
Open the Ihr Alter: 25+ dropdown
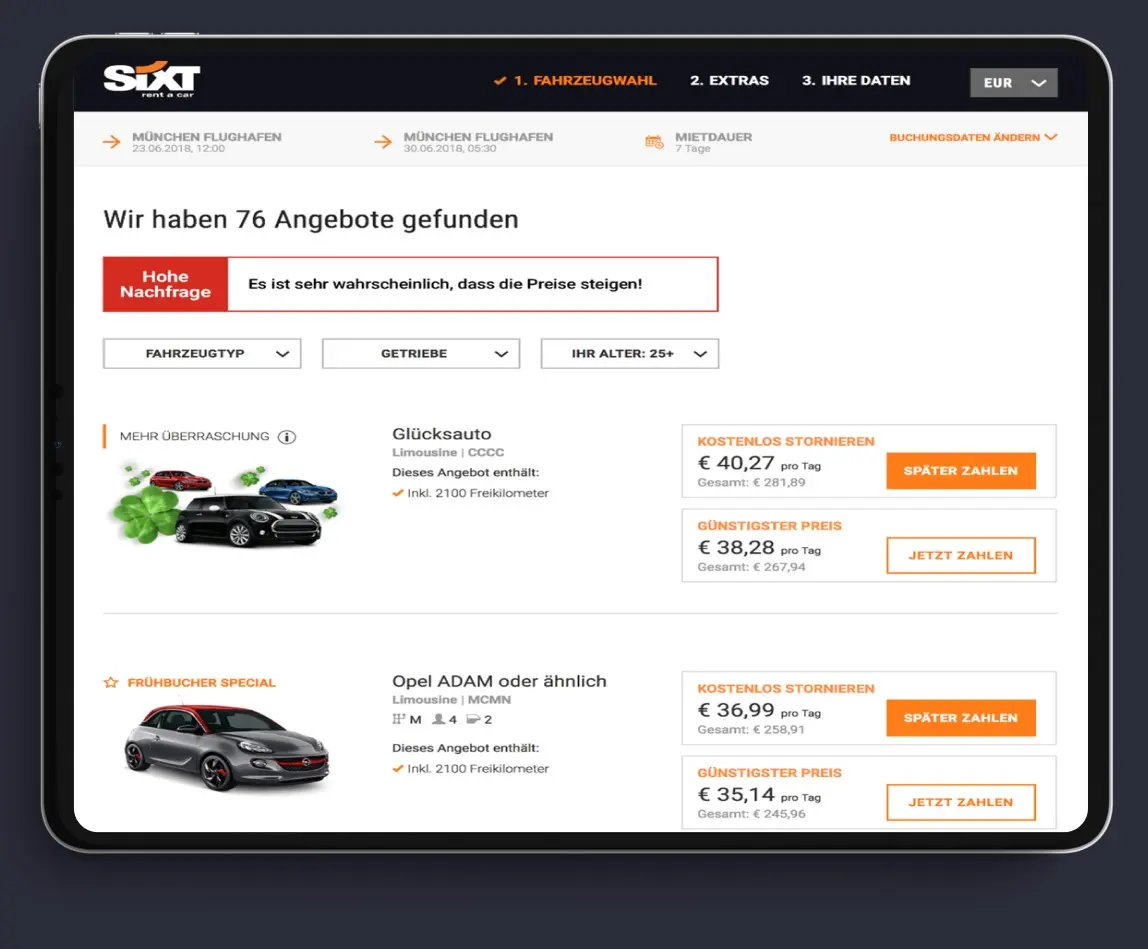[630, 354]
